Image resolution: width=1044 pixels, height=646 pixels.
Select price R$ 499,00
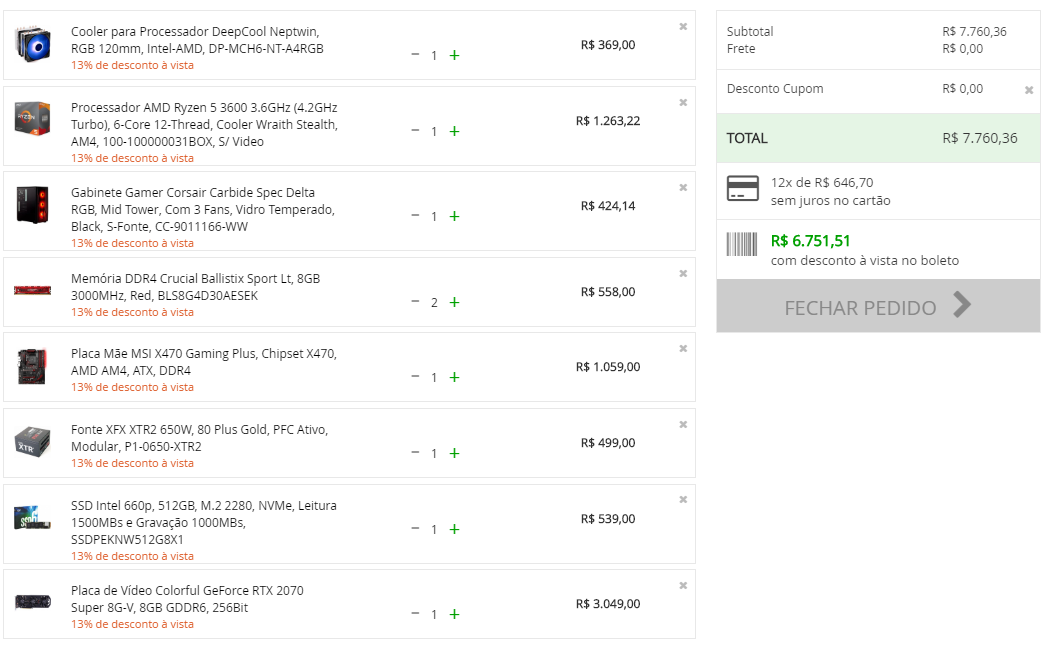click(608, 443)
